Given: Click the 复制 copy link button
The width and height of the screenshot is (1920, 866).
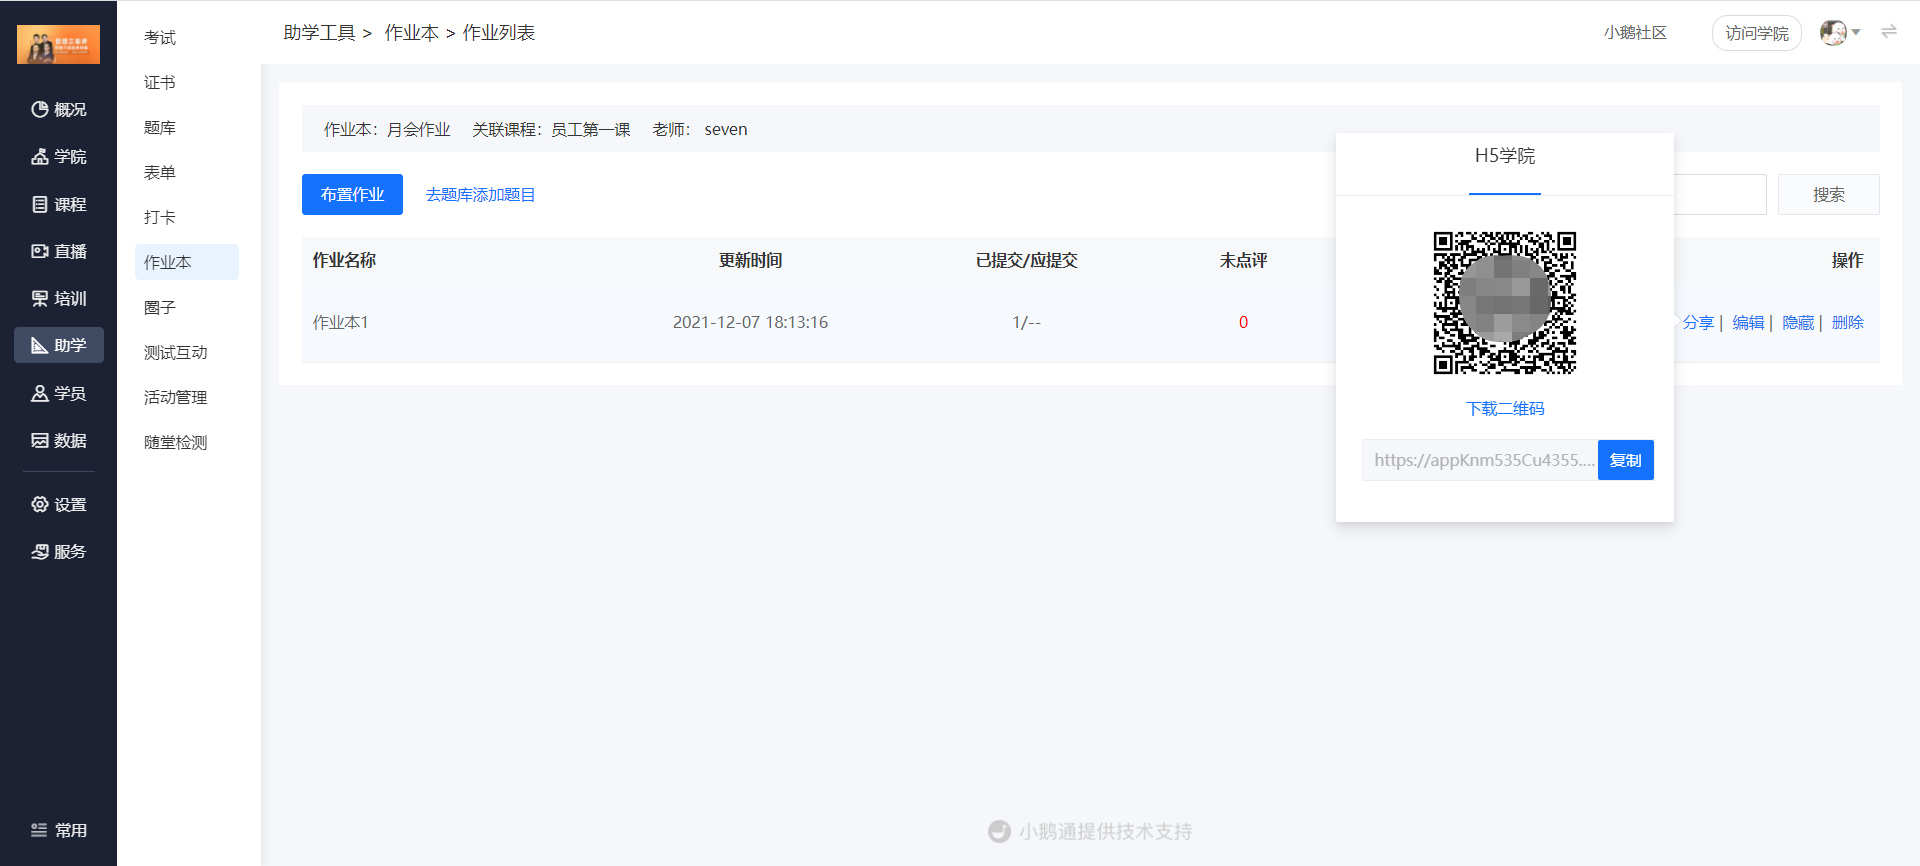Looking at the screenshot, I should click(x=1625, y=460).
